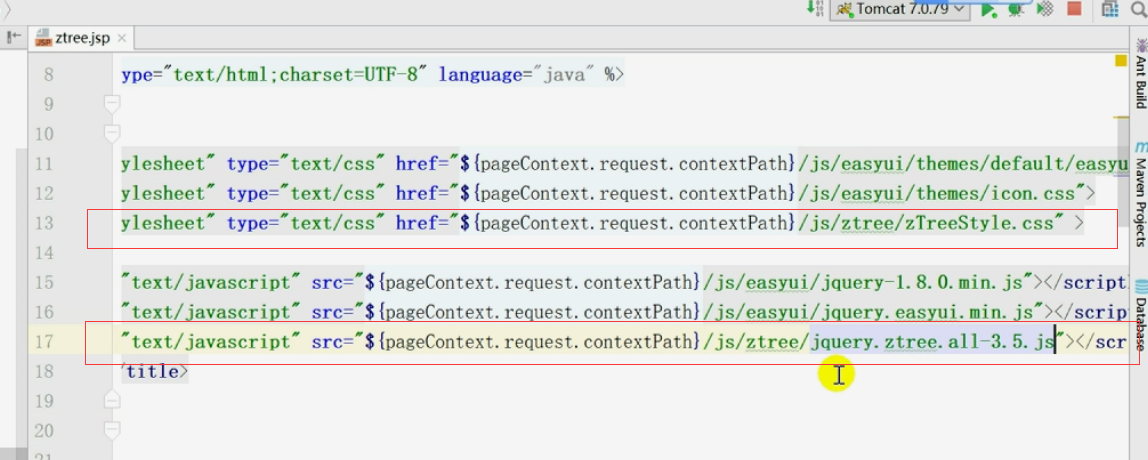The width and height of the screenshot is (1148, 460).
Task: Click the title tag on line 18
Action: coord(152,371)
